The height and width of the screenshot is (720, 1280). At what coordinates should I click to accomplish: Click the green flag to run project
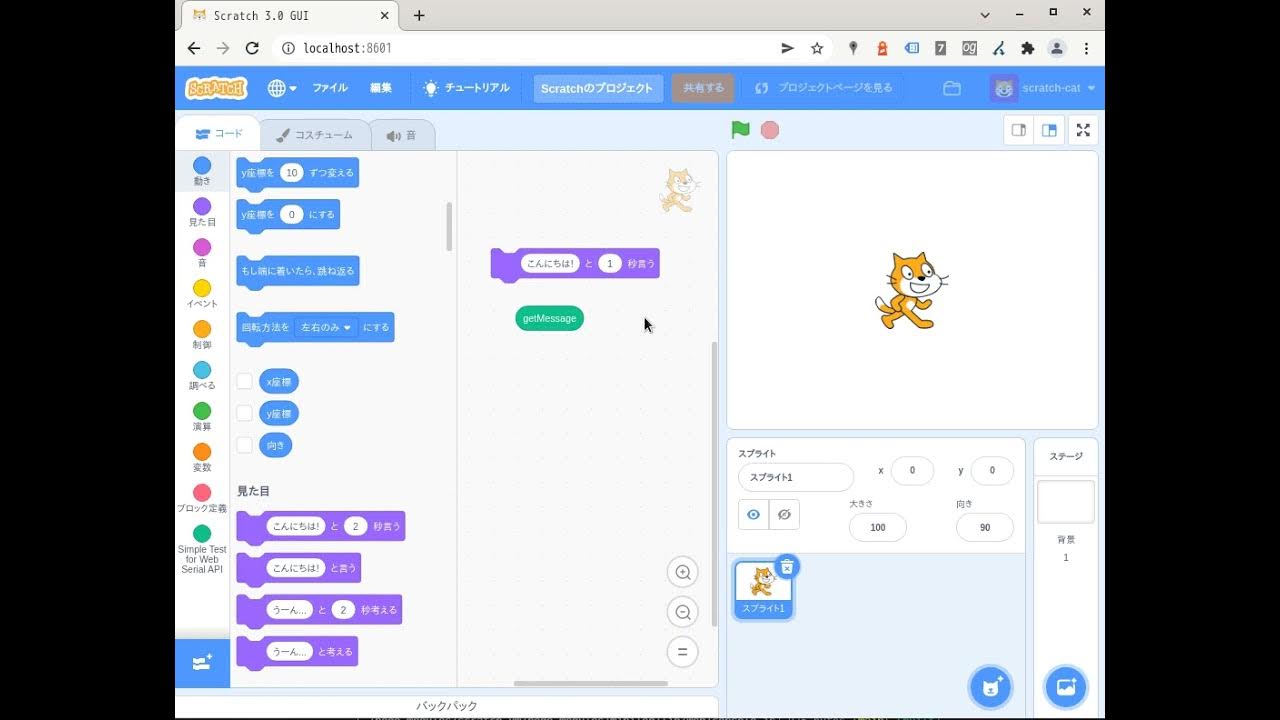coord(740,130)
